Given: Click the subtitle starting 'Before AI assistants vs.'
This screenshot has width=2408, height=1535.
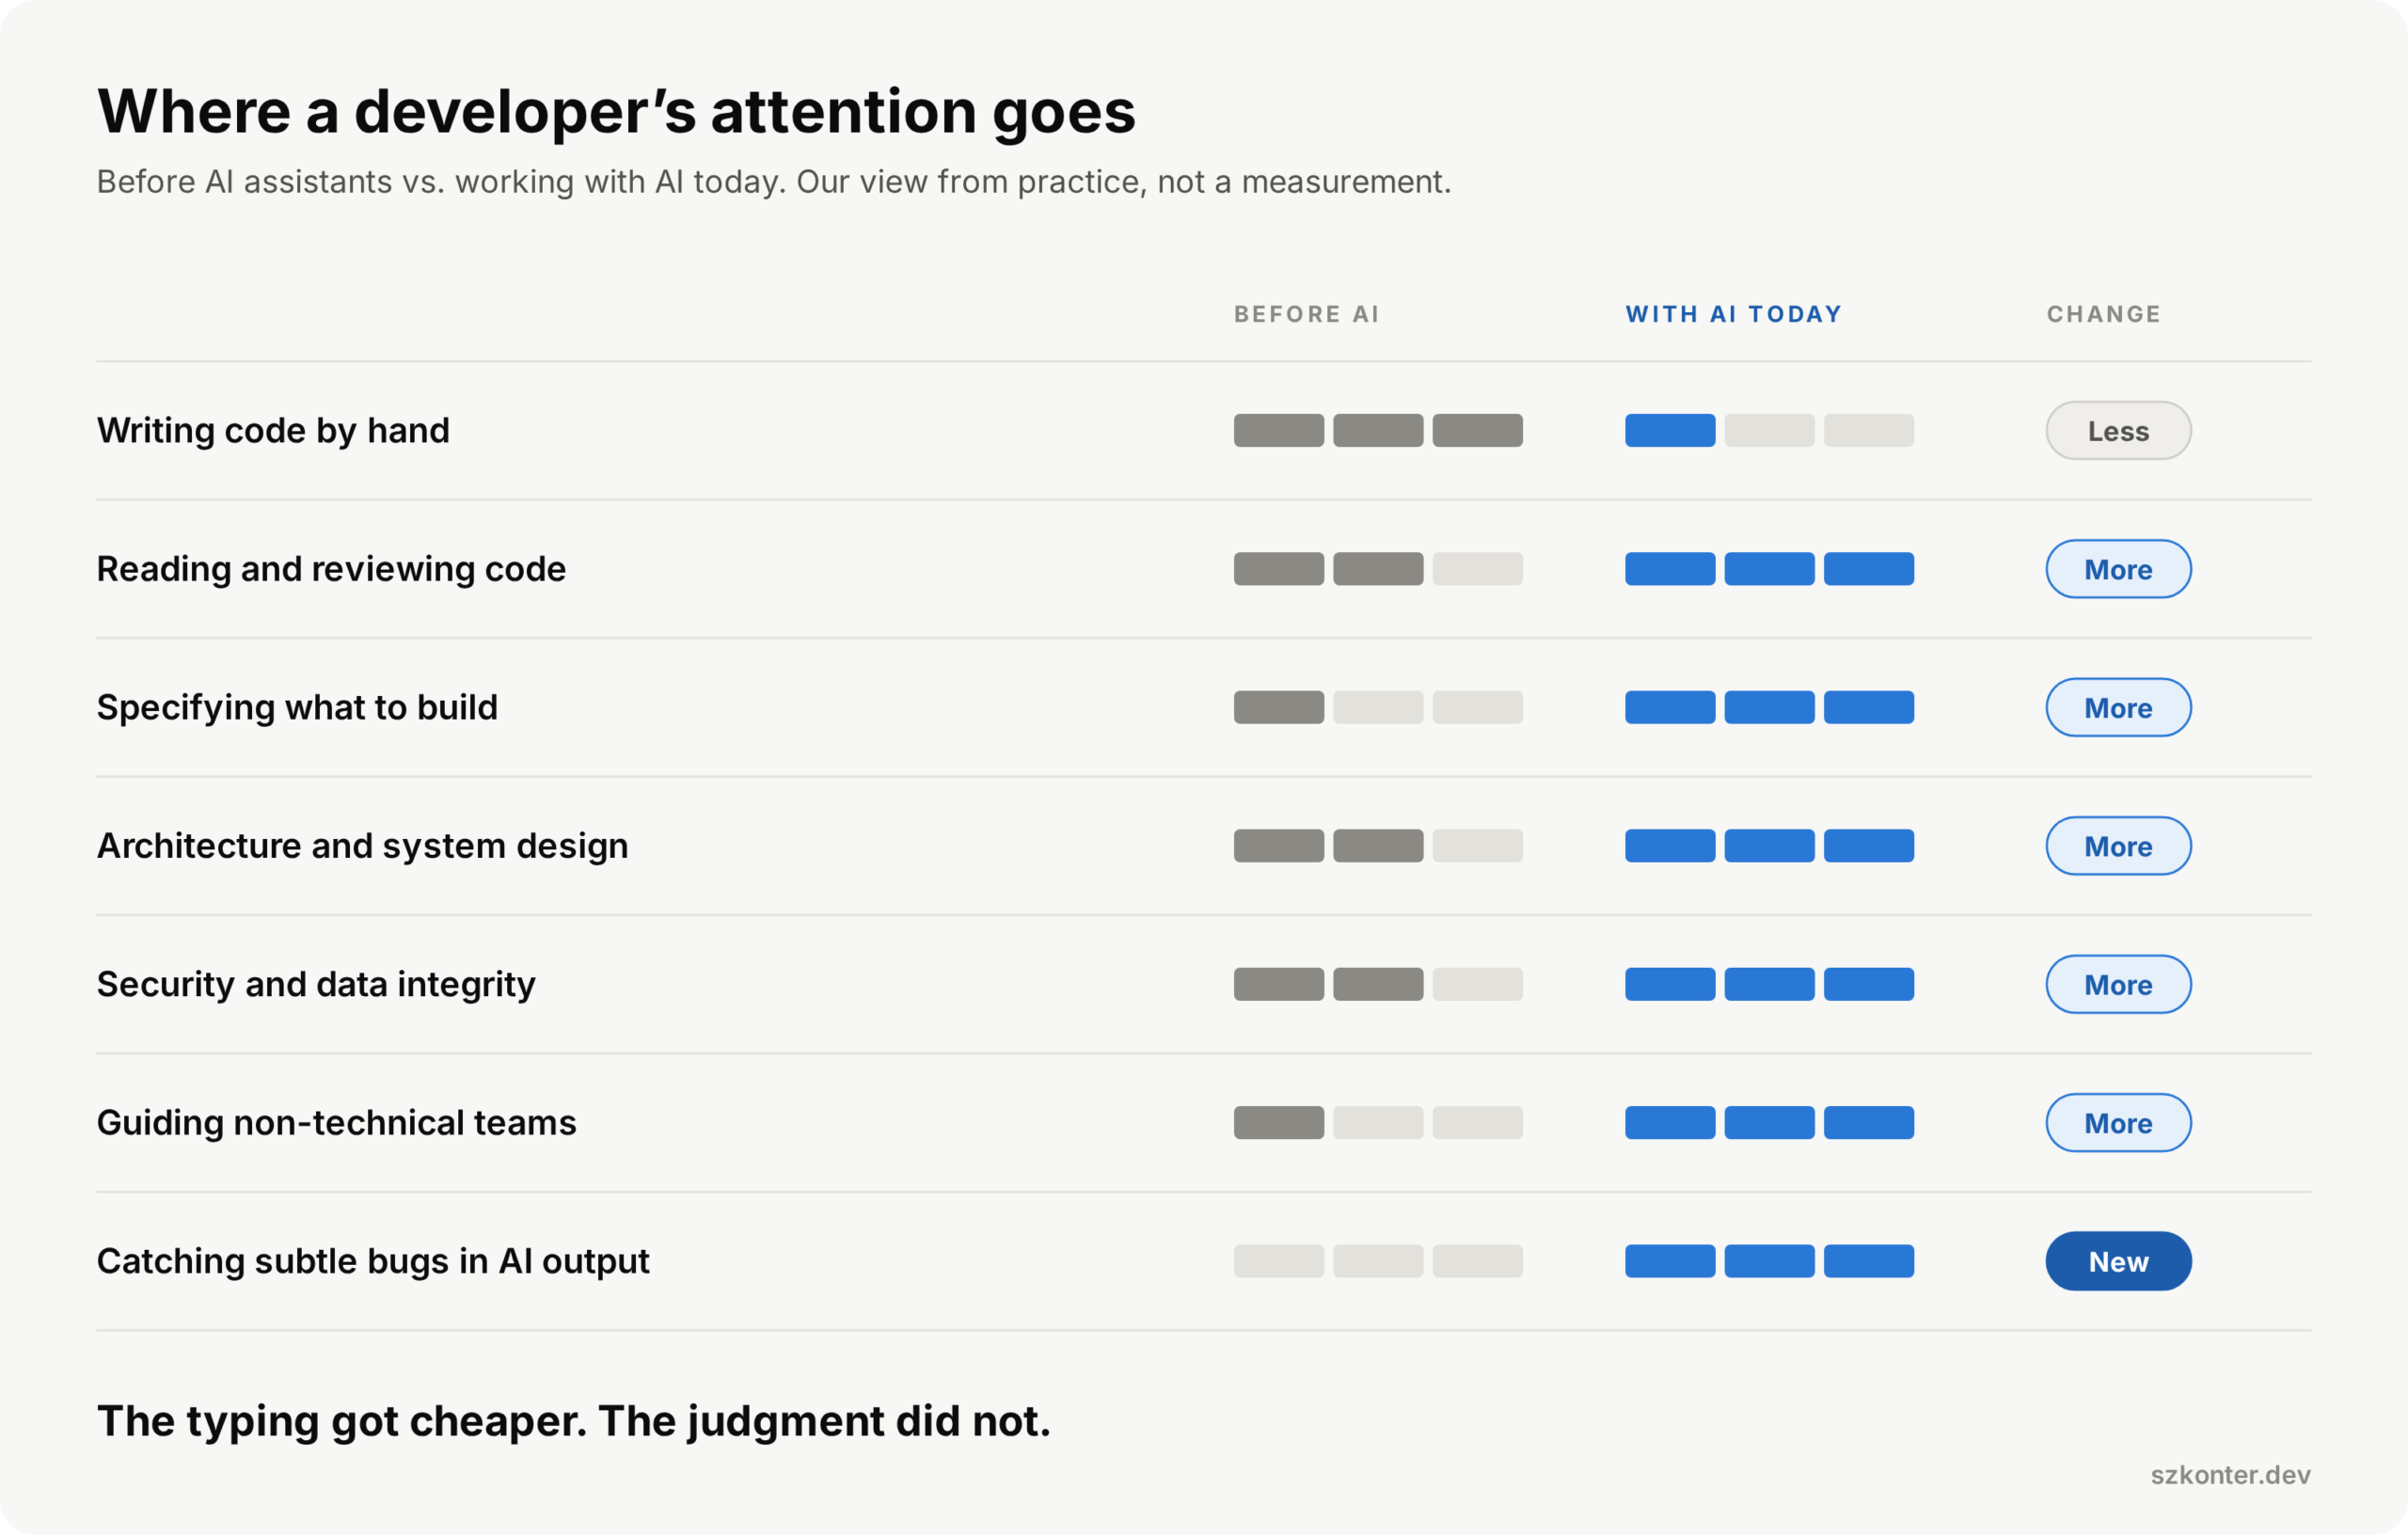Looking at the screenshot, I should pos(773,182).
